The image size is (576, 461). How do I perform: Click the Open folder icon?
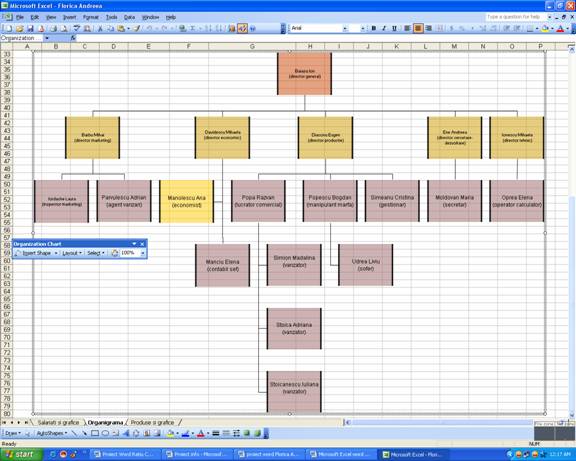point(20,28)
